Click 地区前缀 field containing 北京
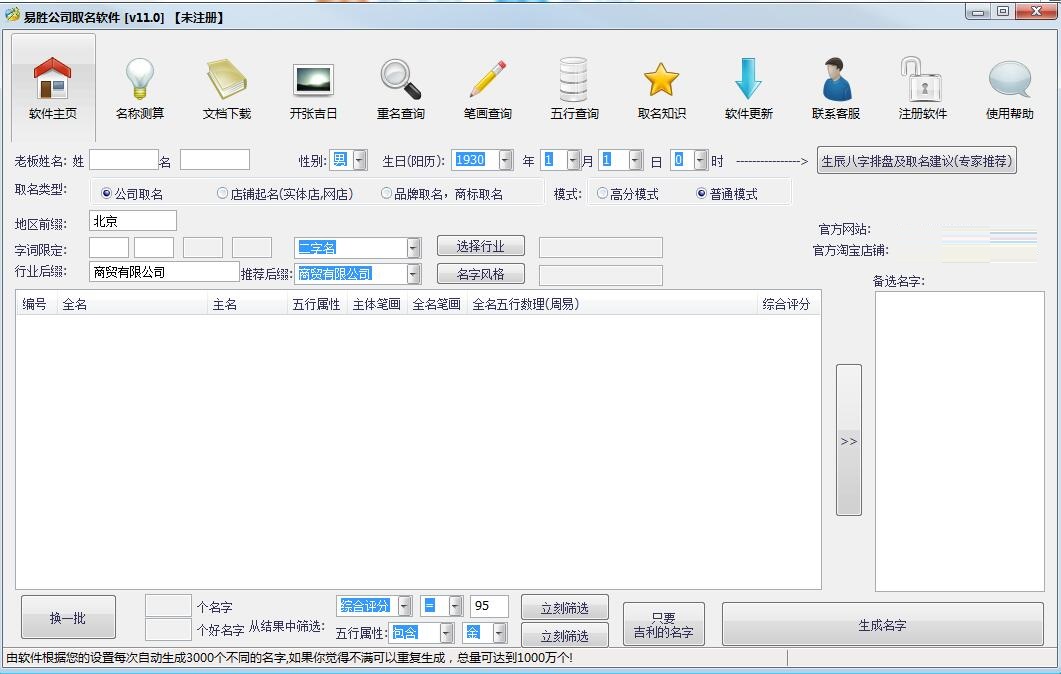Screen dimensions: 1061x674 (x=133, y=221)
